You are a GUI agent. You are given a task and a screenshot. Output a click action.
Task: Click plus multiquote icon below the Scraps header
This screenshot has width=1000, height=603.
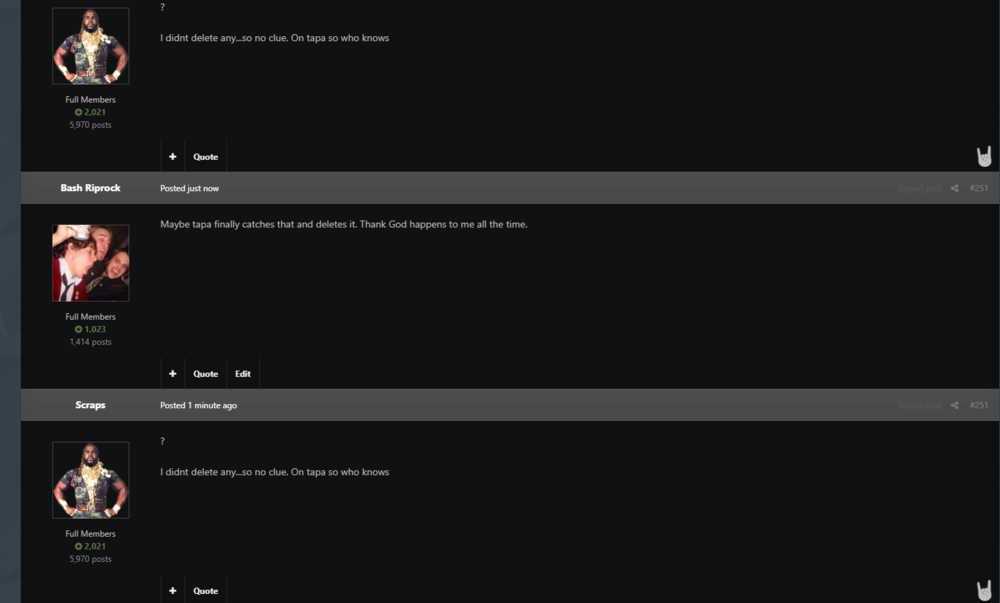click(x=172, y=591)
